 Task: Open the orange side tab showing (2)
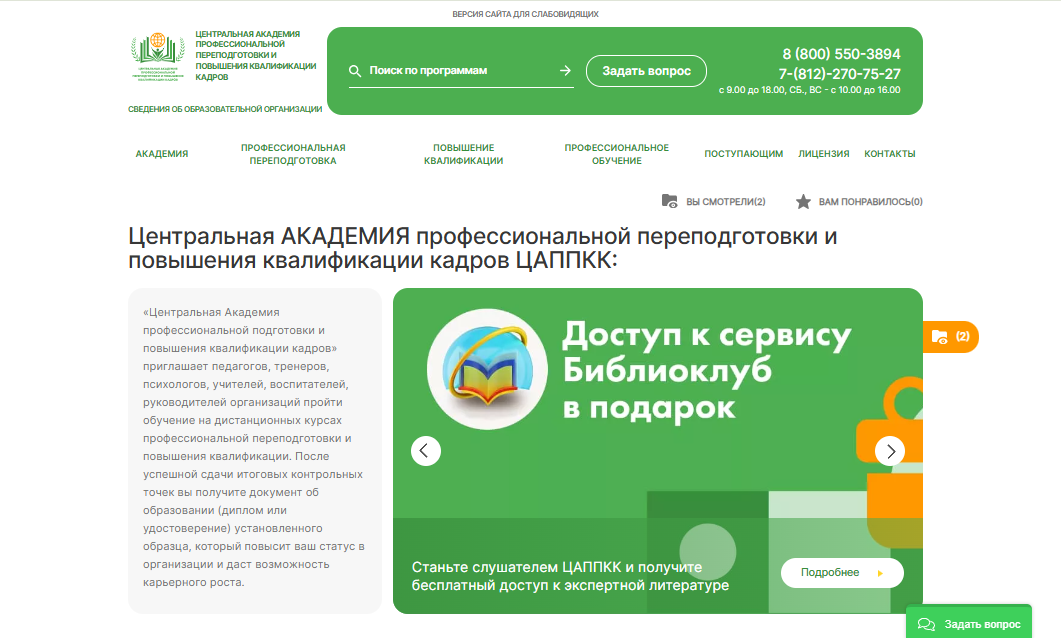coord(951,336)
